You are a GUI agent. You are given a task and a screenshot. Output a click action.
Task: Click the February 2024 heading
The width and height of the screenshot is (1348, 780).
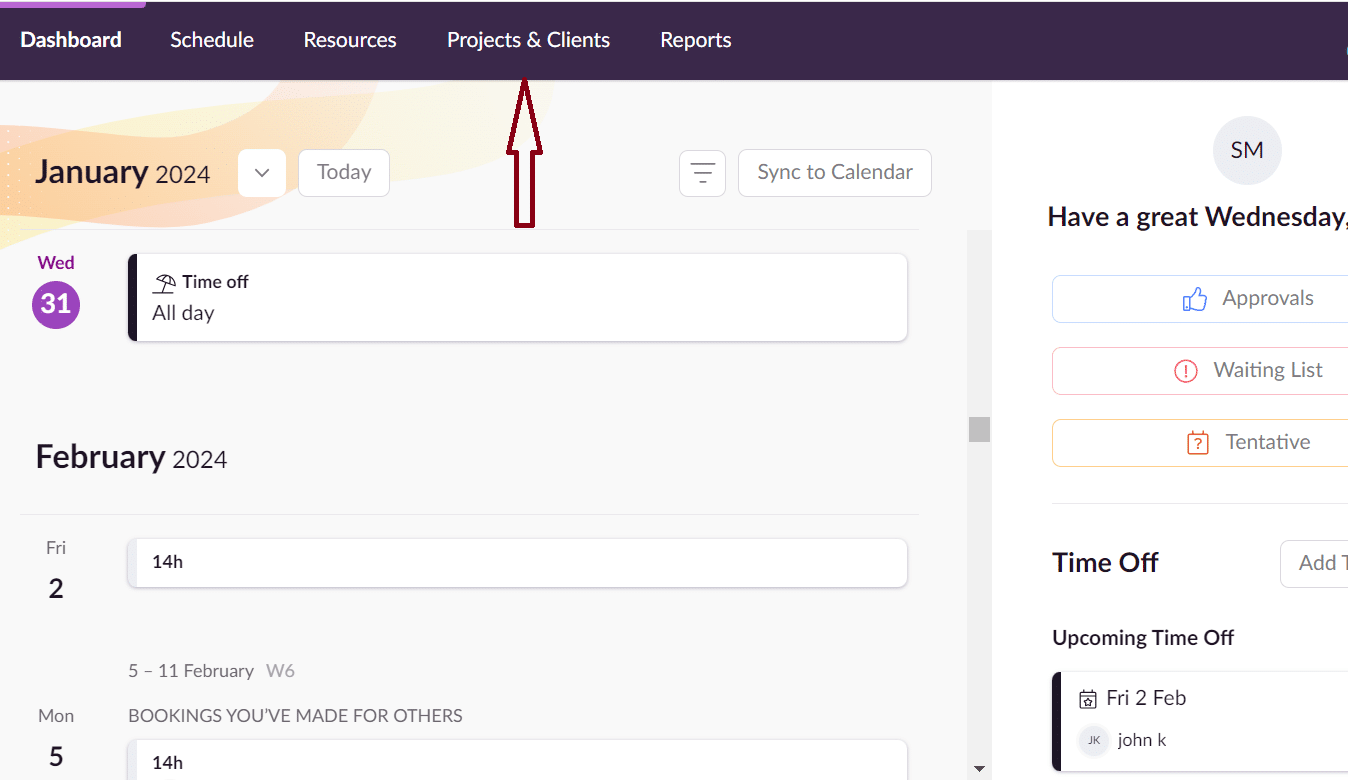[132, 457]
